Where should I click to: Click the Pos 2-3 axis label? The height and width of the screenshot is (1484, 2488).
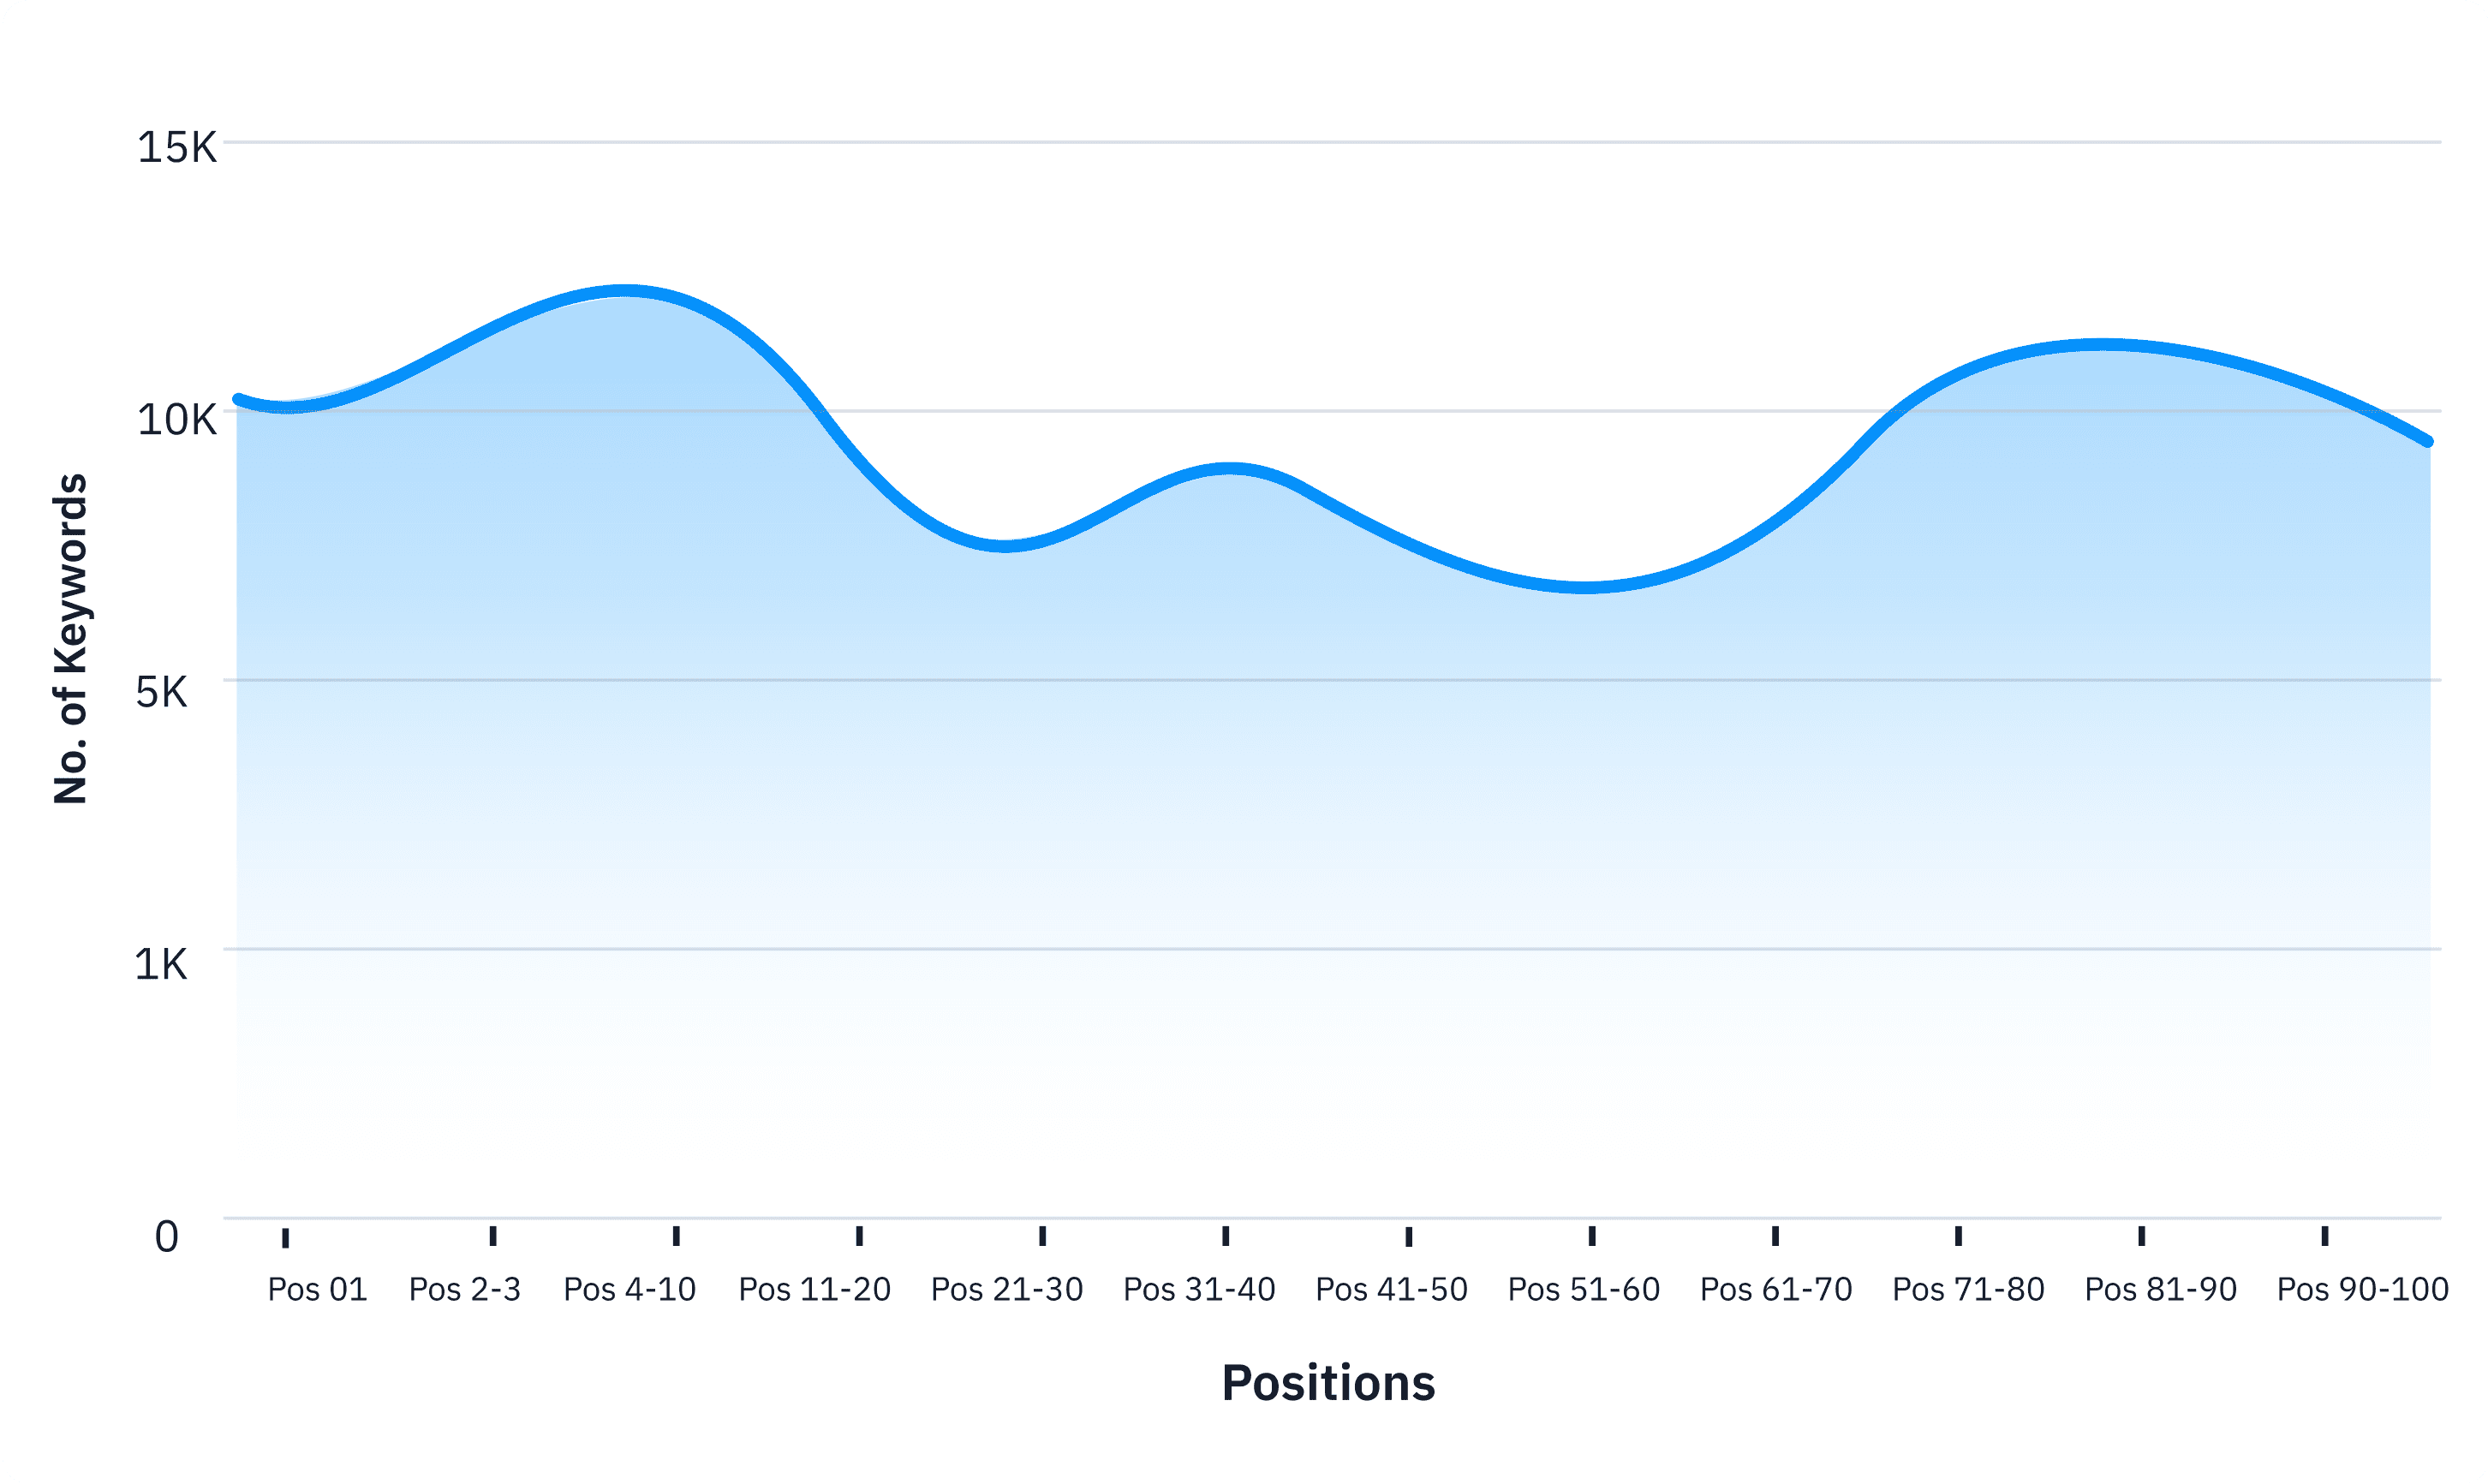point(465,1290)
